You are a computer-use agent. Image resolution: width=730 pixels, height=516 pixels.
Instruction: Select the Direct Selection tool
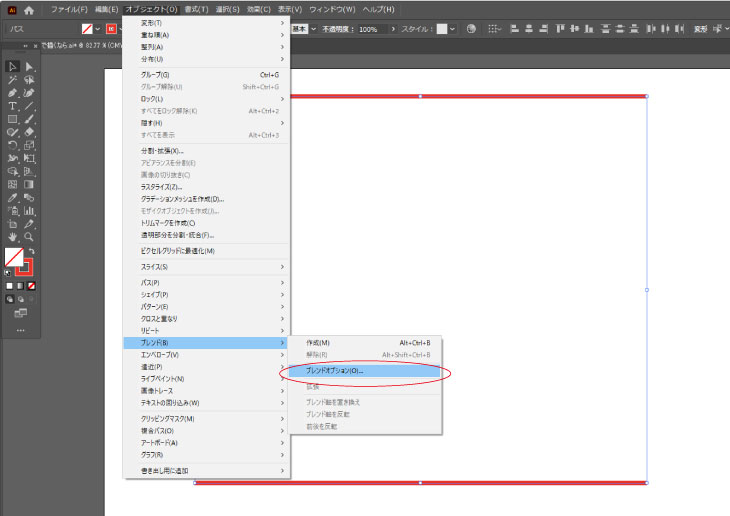click(29, 66)
